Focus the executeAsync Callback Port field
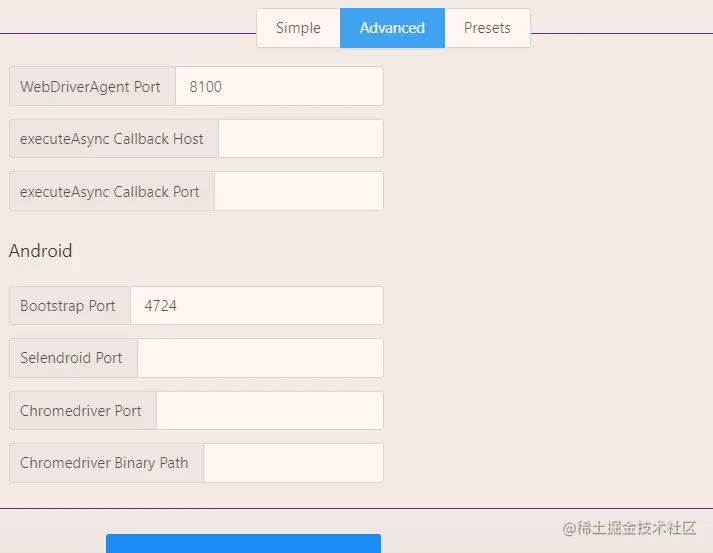 click(299, 191)
